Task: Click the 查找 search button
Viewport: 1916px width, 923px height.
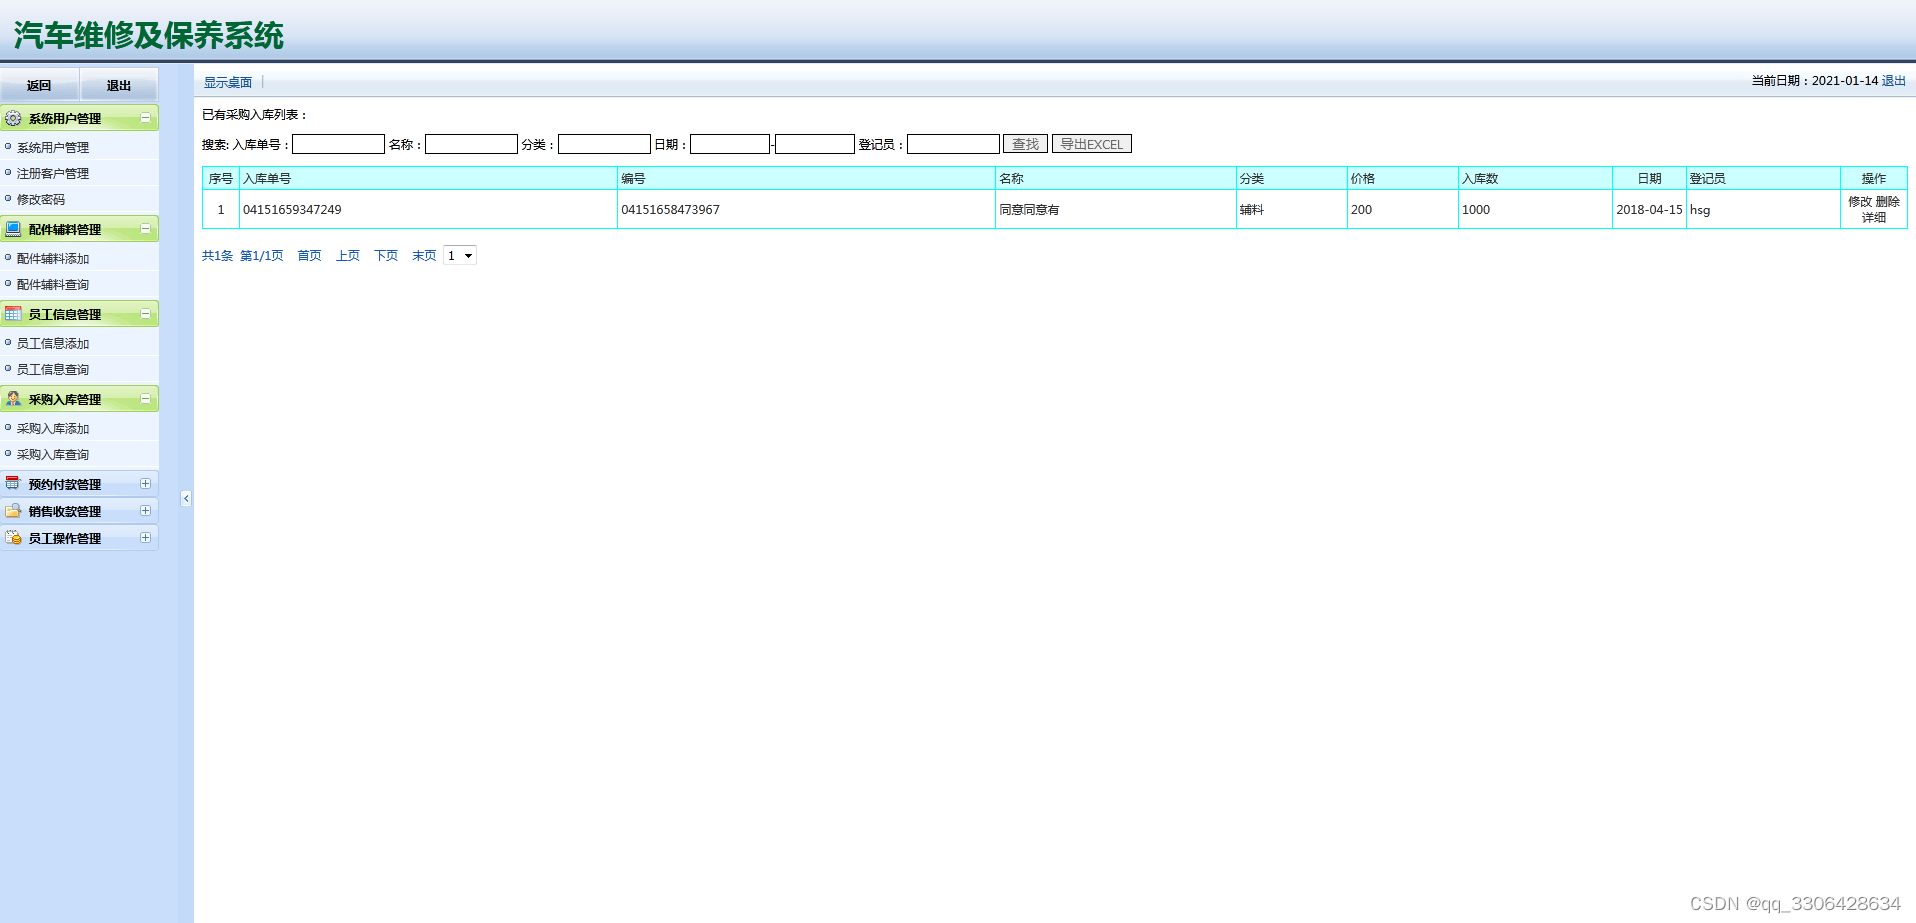Action: click(x=1026, y=144)
